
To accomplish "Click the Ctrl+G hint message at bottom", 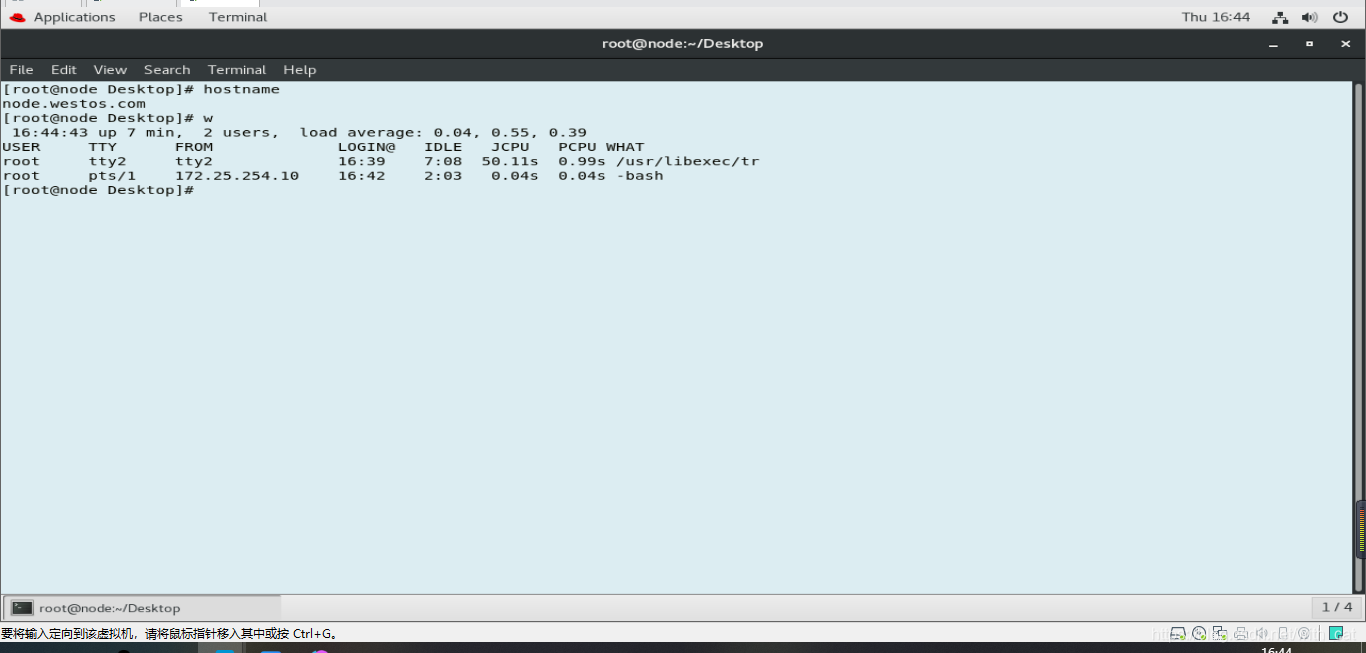I will tap(170, 634).
